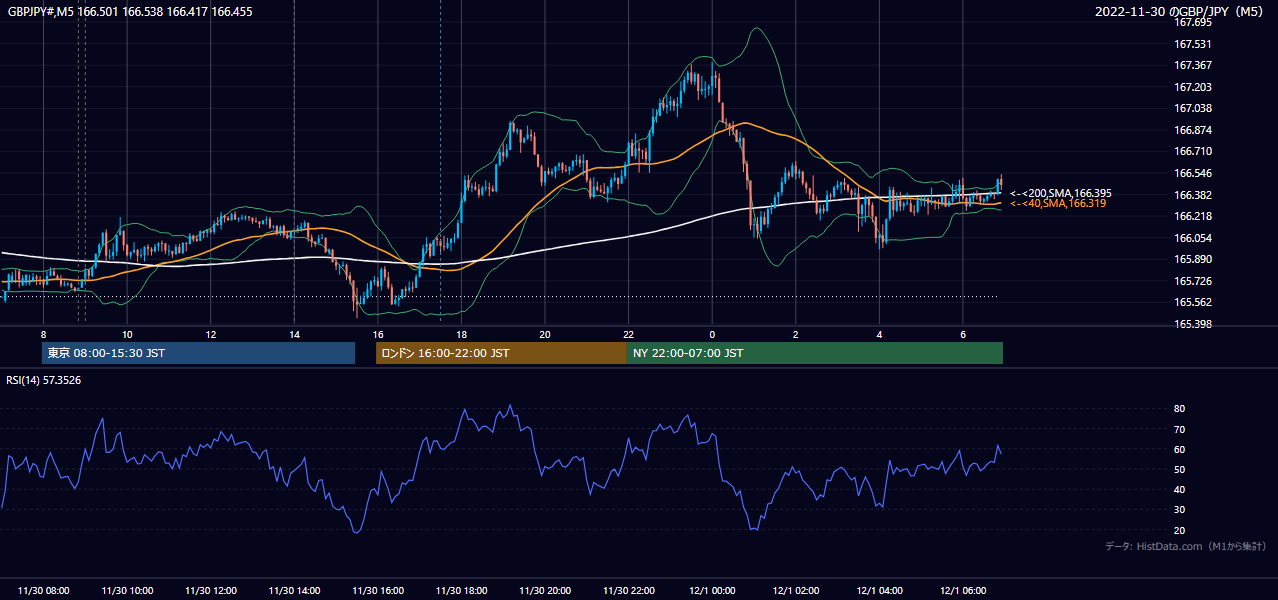Screen dimensions: 1278x600
Task: Click the RSI scale value 40
Action: coord(1179,489)
